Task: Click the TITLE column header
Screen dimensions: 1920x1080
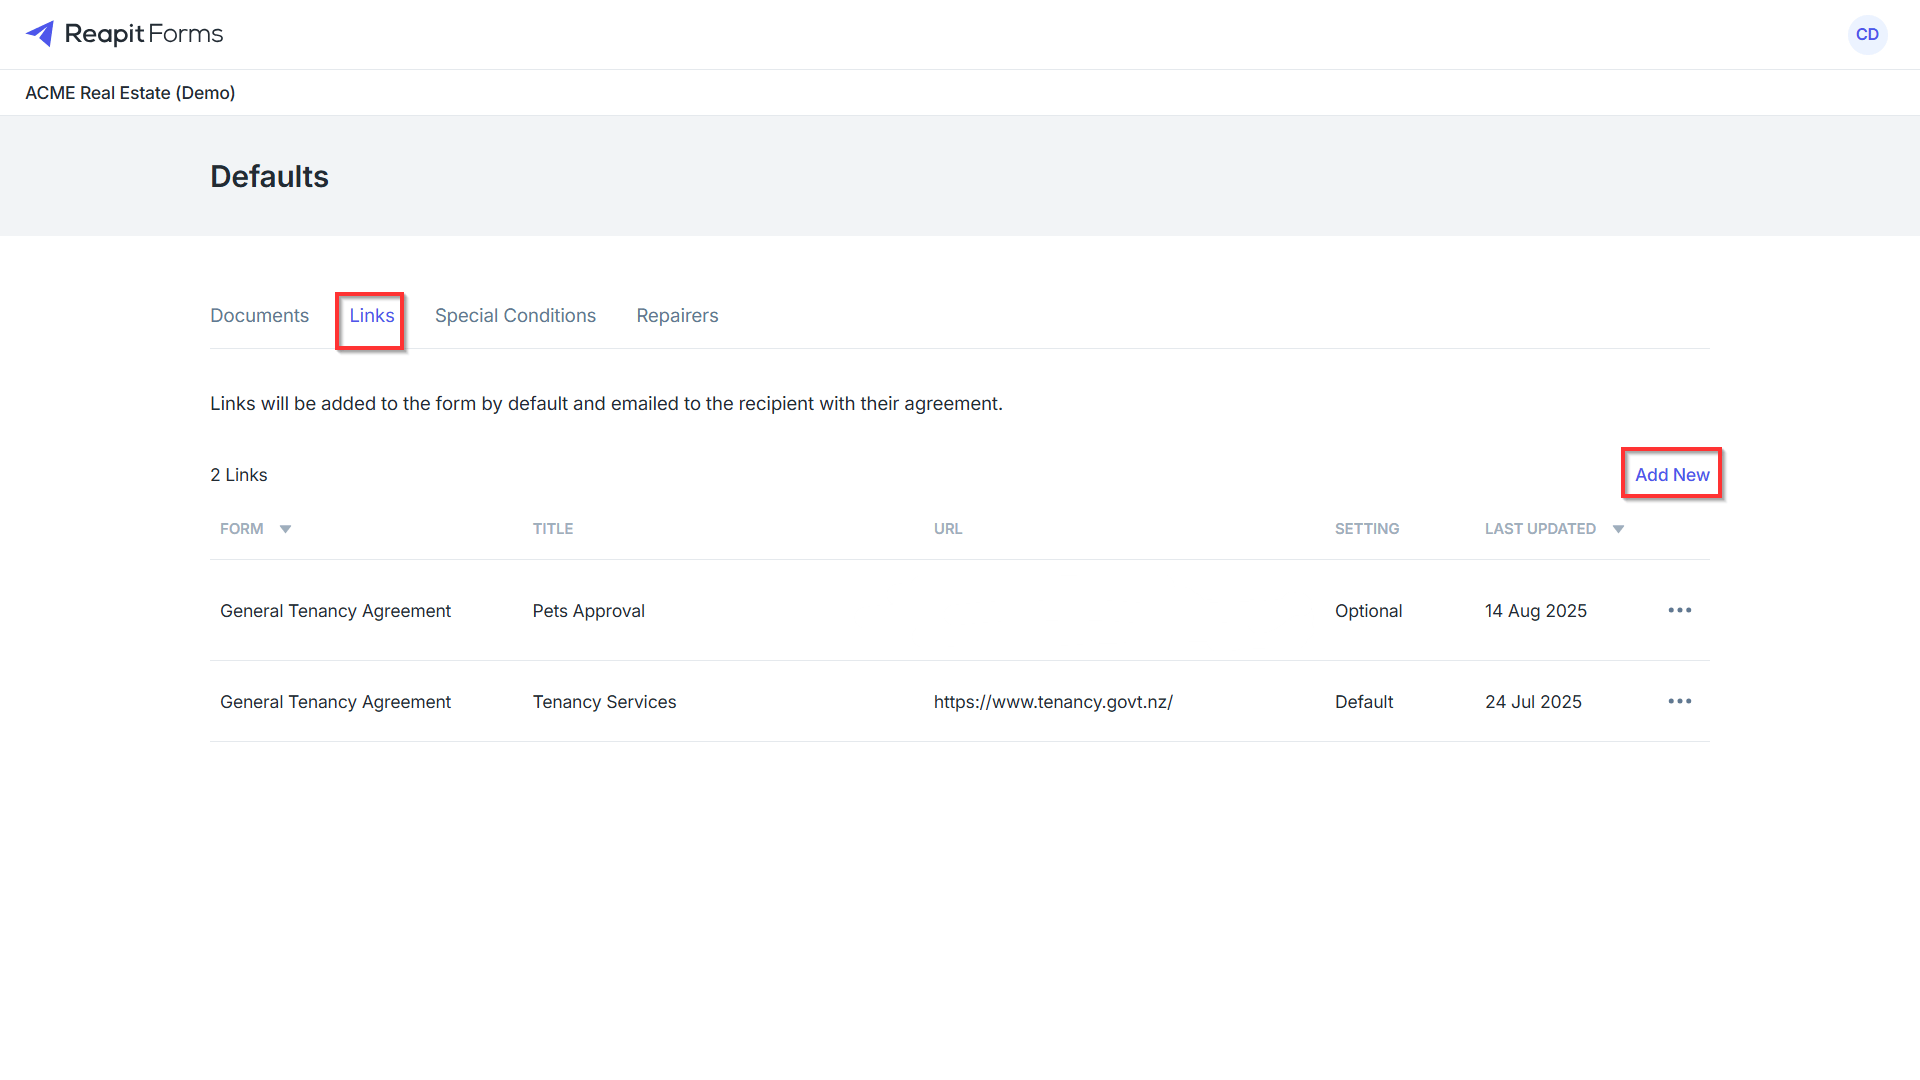Action: pyautogui.click(x=553, y=529)
